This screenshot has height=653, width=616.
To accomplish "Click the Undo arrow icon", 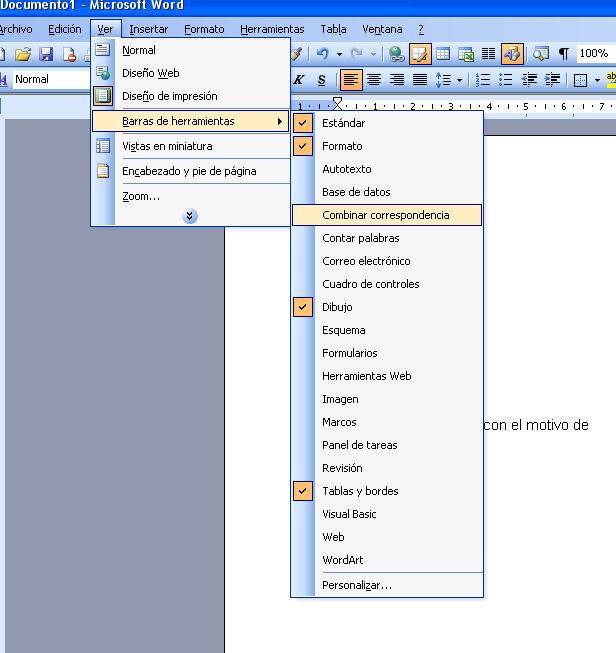I will pyautogui.click(x=323, y=54).
